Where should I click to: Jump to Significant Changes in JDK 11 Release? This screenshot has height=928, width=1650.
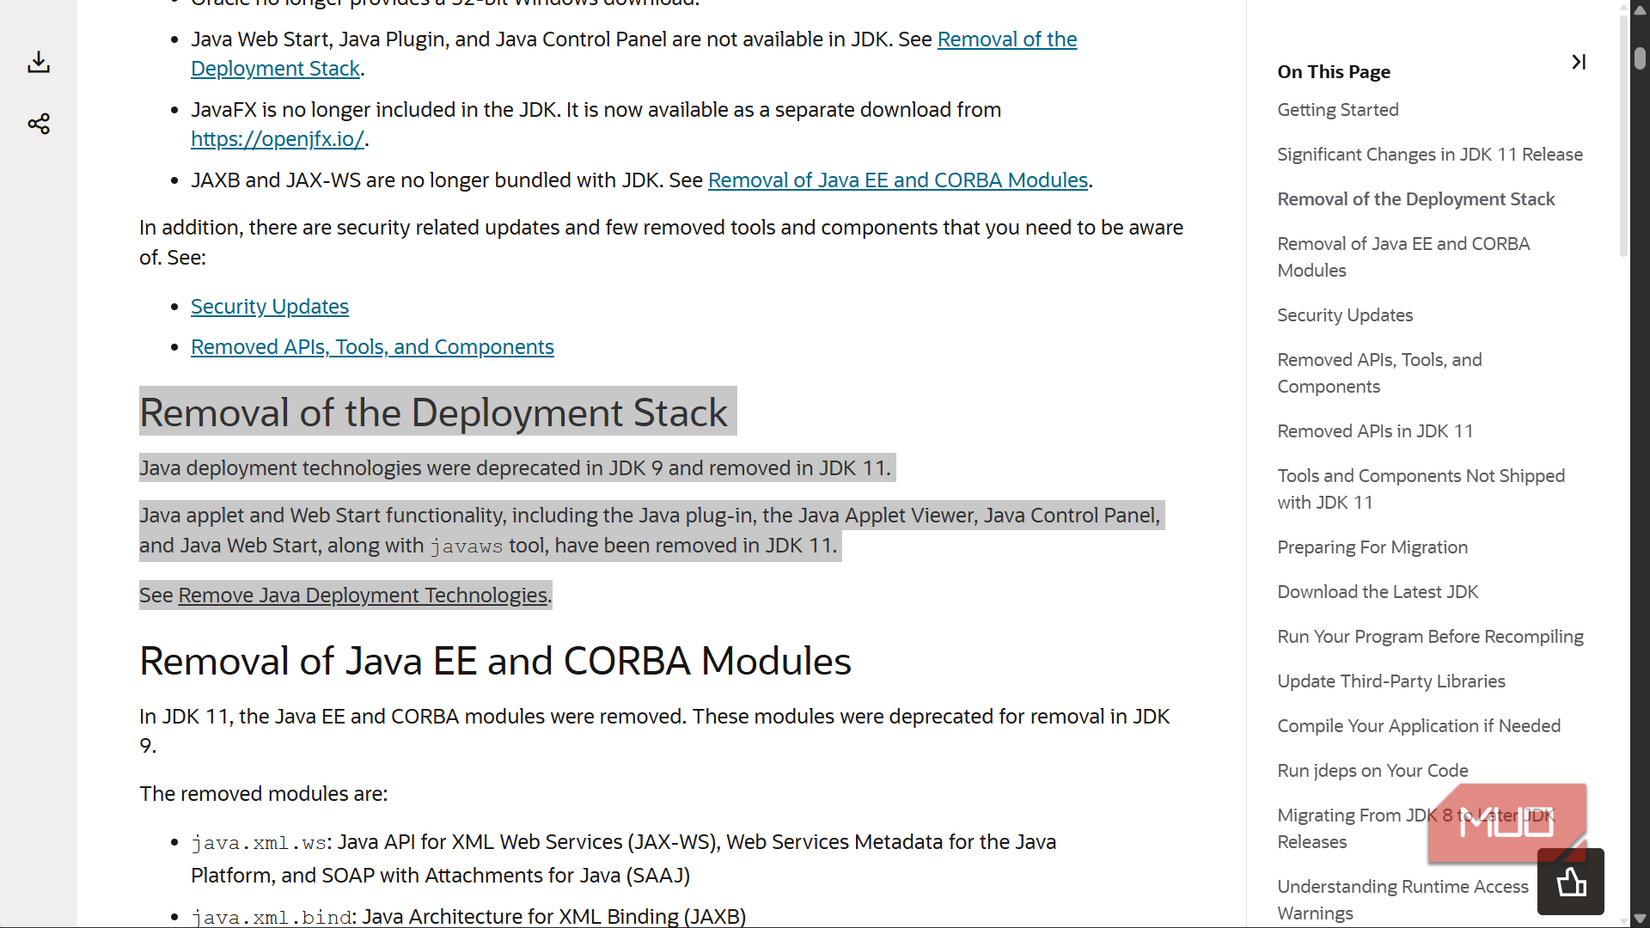point(1430,155)
